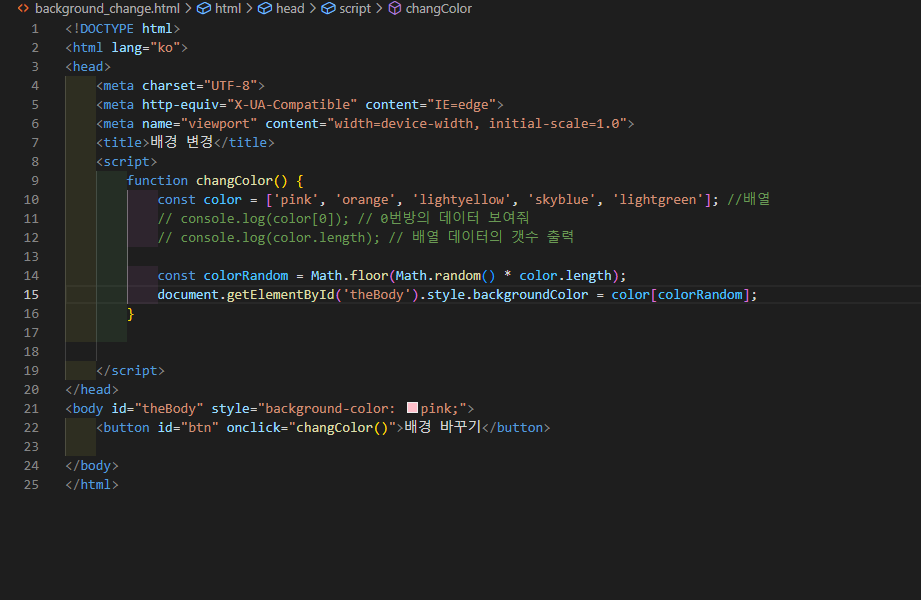Click the HTML file icon in breadcrumb
921x600 pixels.
pos(23,9)
